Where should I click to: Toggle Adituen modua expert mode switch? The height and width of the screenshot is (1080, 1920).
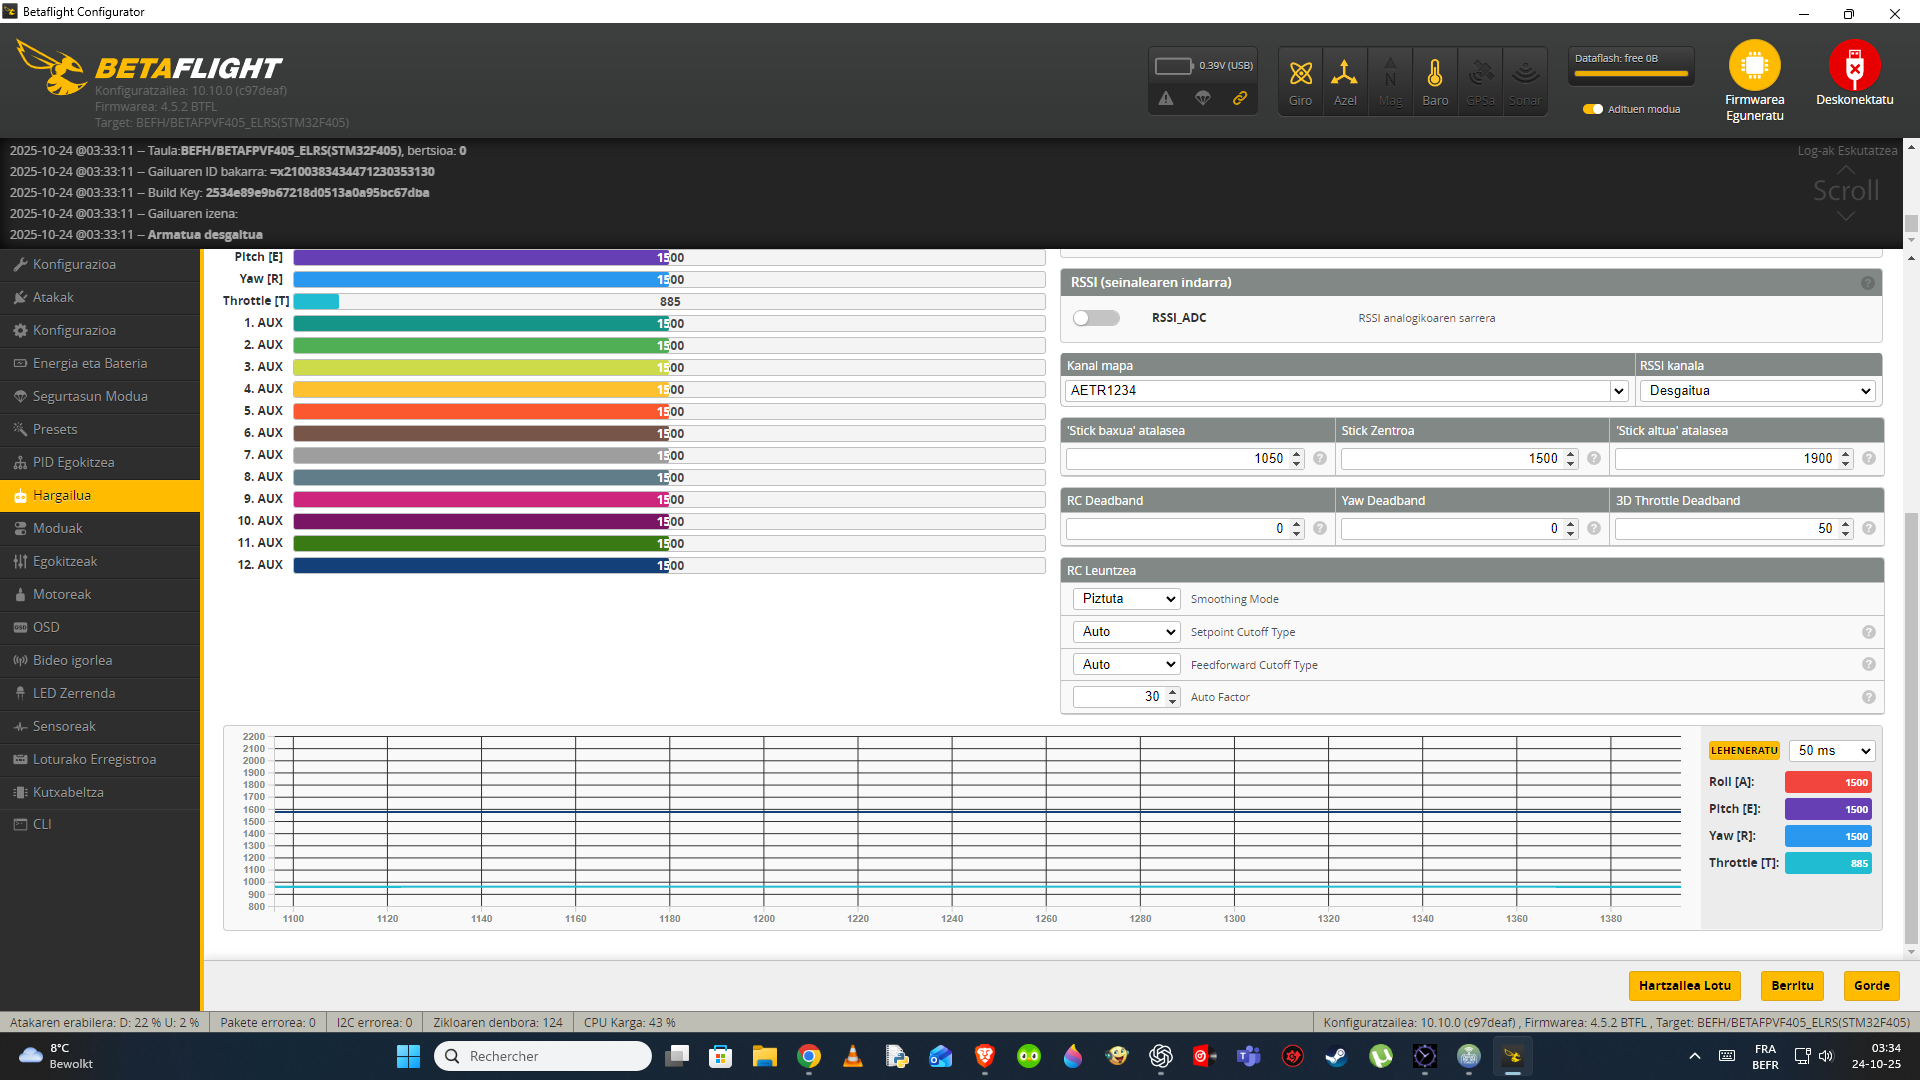1593,109
